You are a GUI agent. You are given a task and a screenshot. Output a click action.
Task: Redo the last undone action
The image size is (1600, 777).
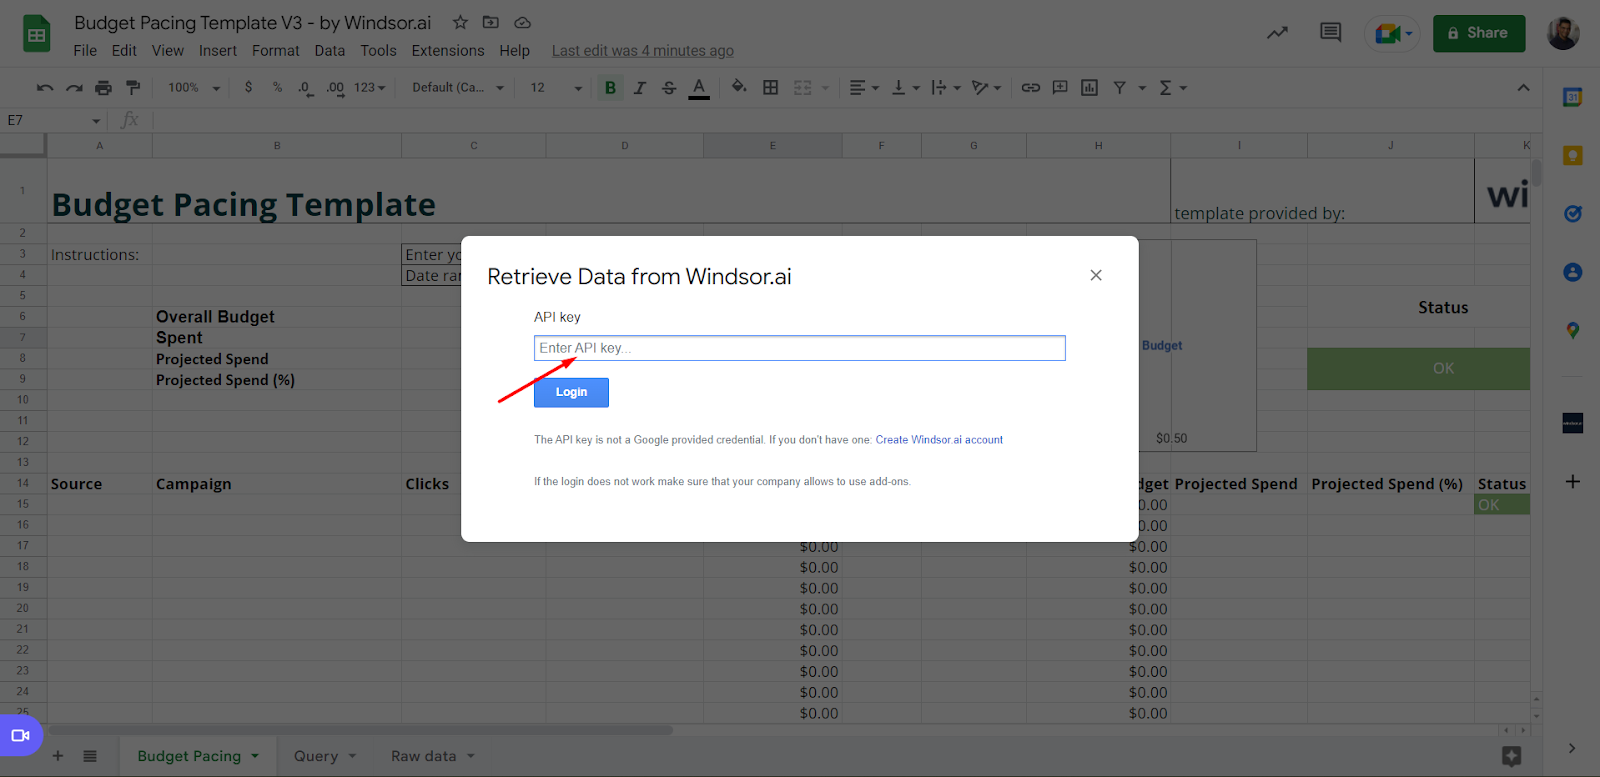pos(74,88)
